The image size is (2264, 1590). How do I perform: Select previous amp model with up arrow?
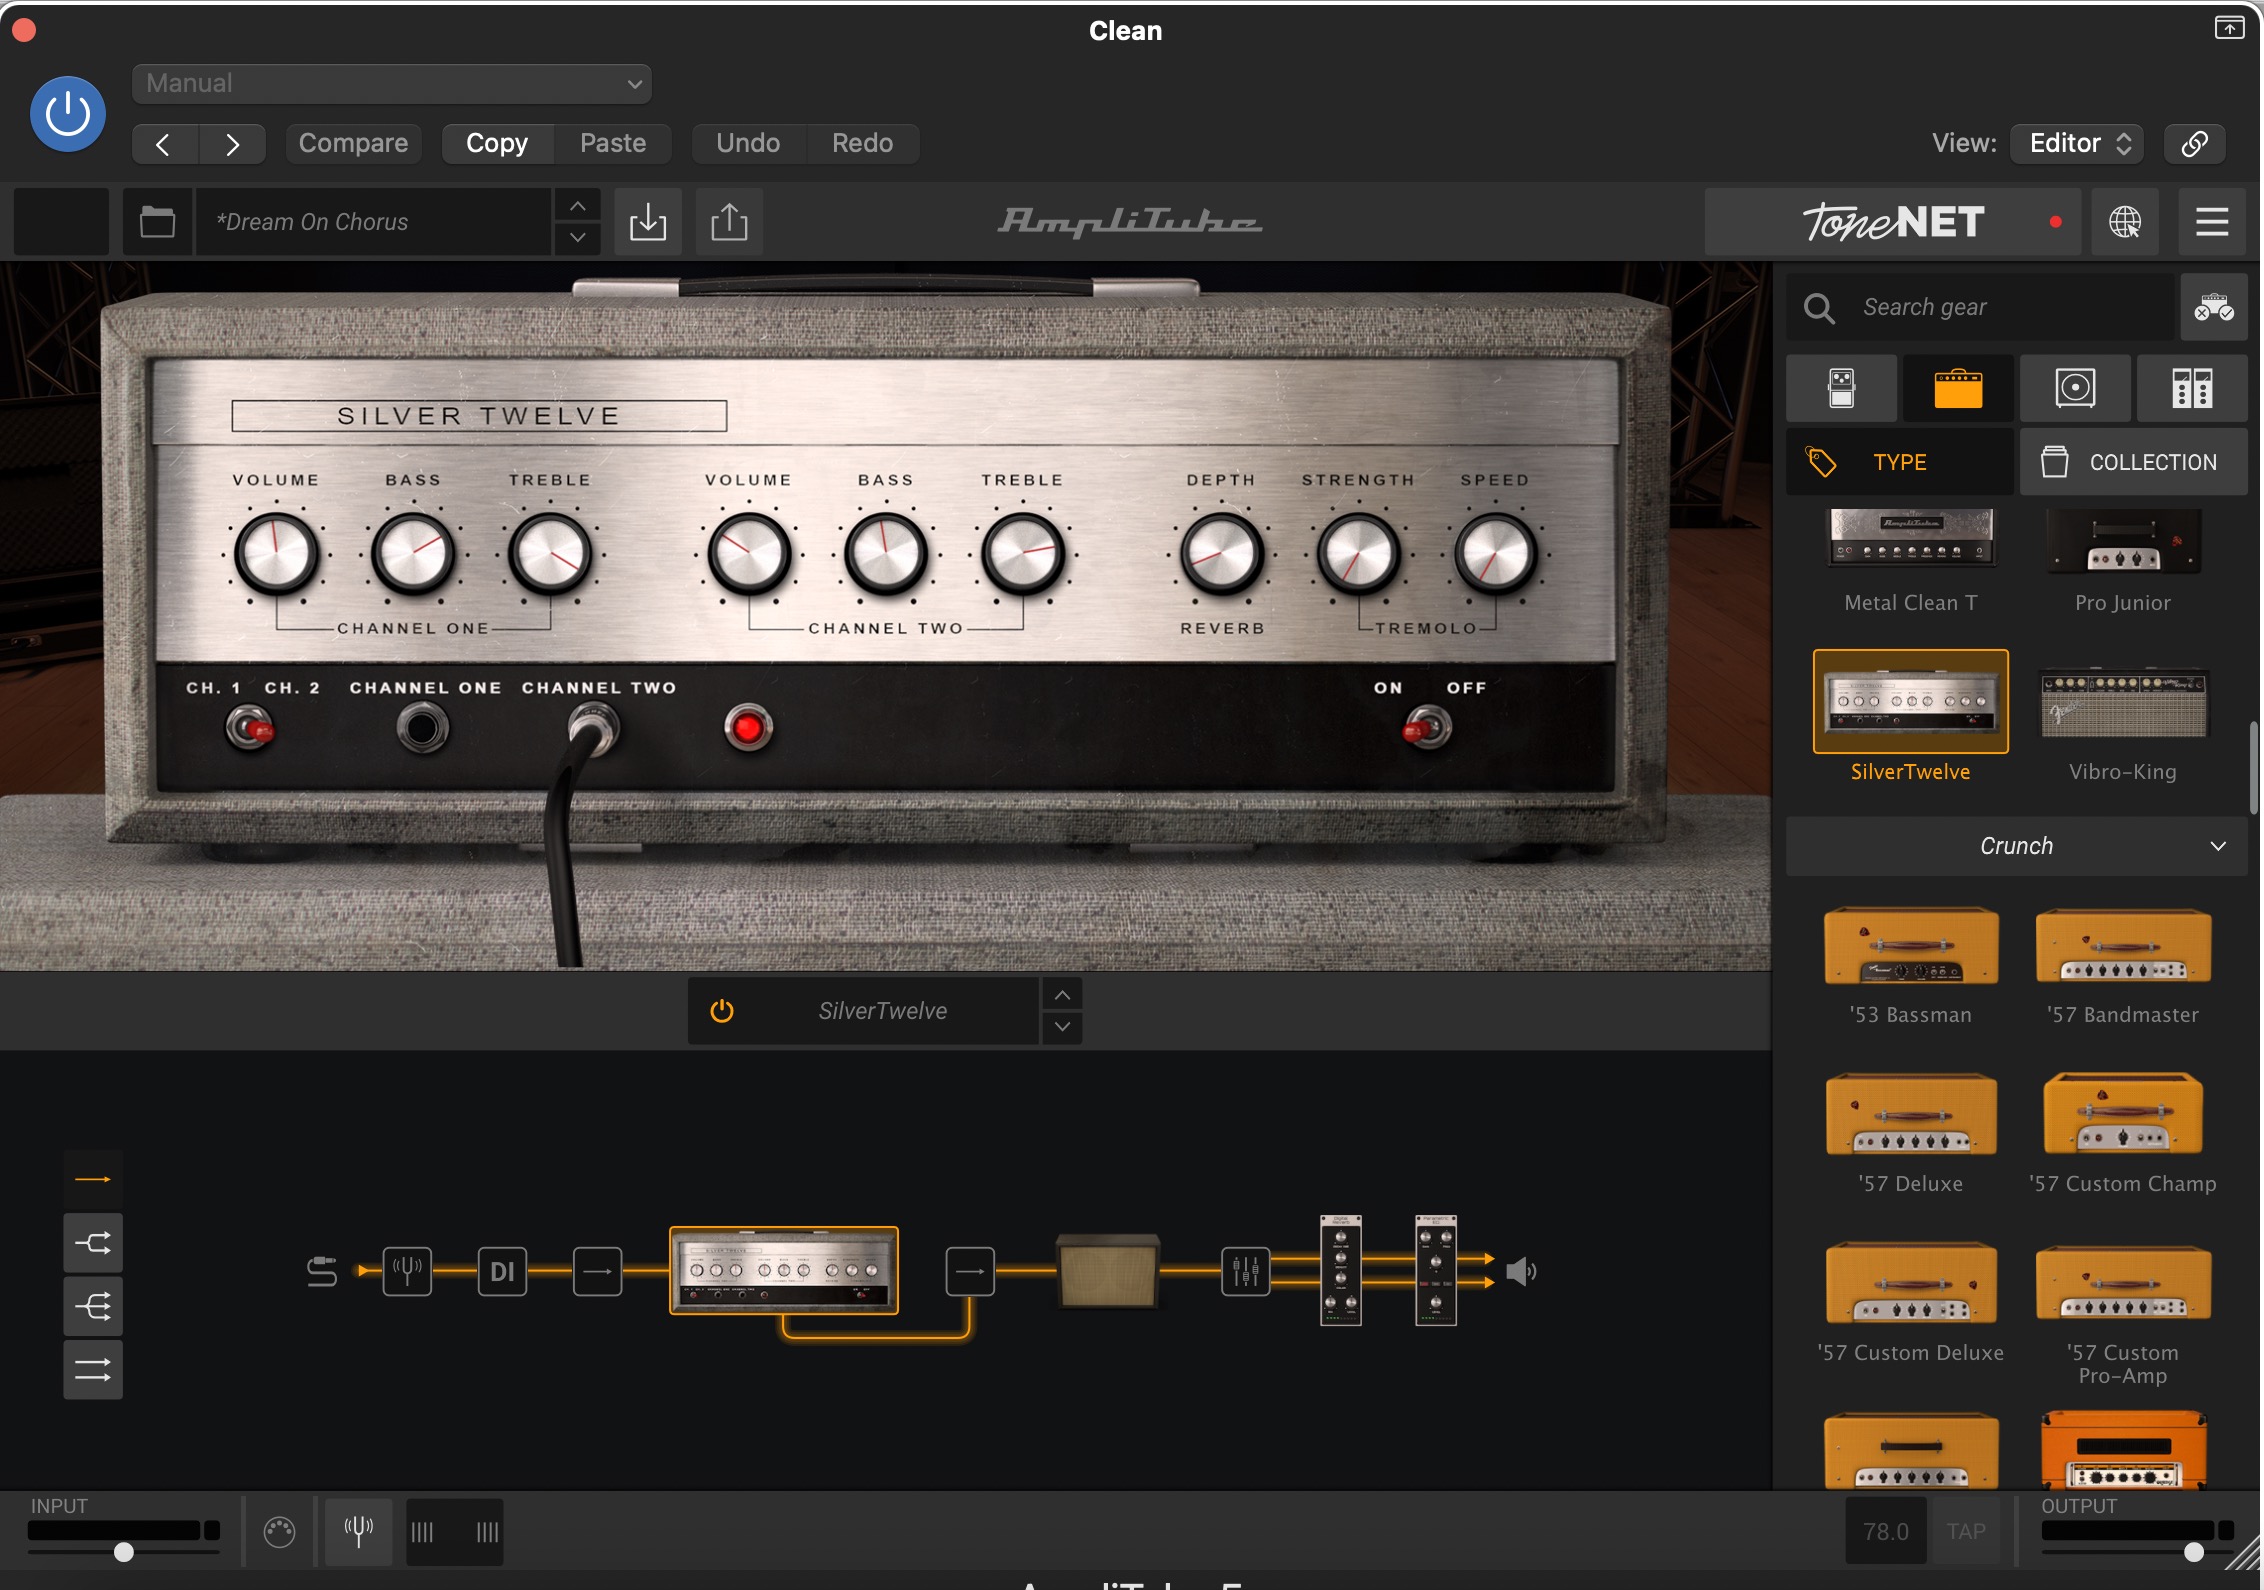tap(1062, 995)
